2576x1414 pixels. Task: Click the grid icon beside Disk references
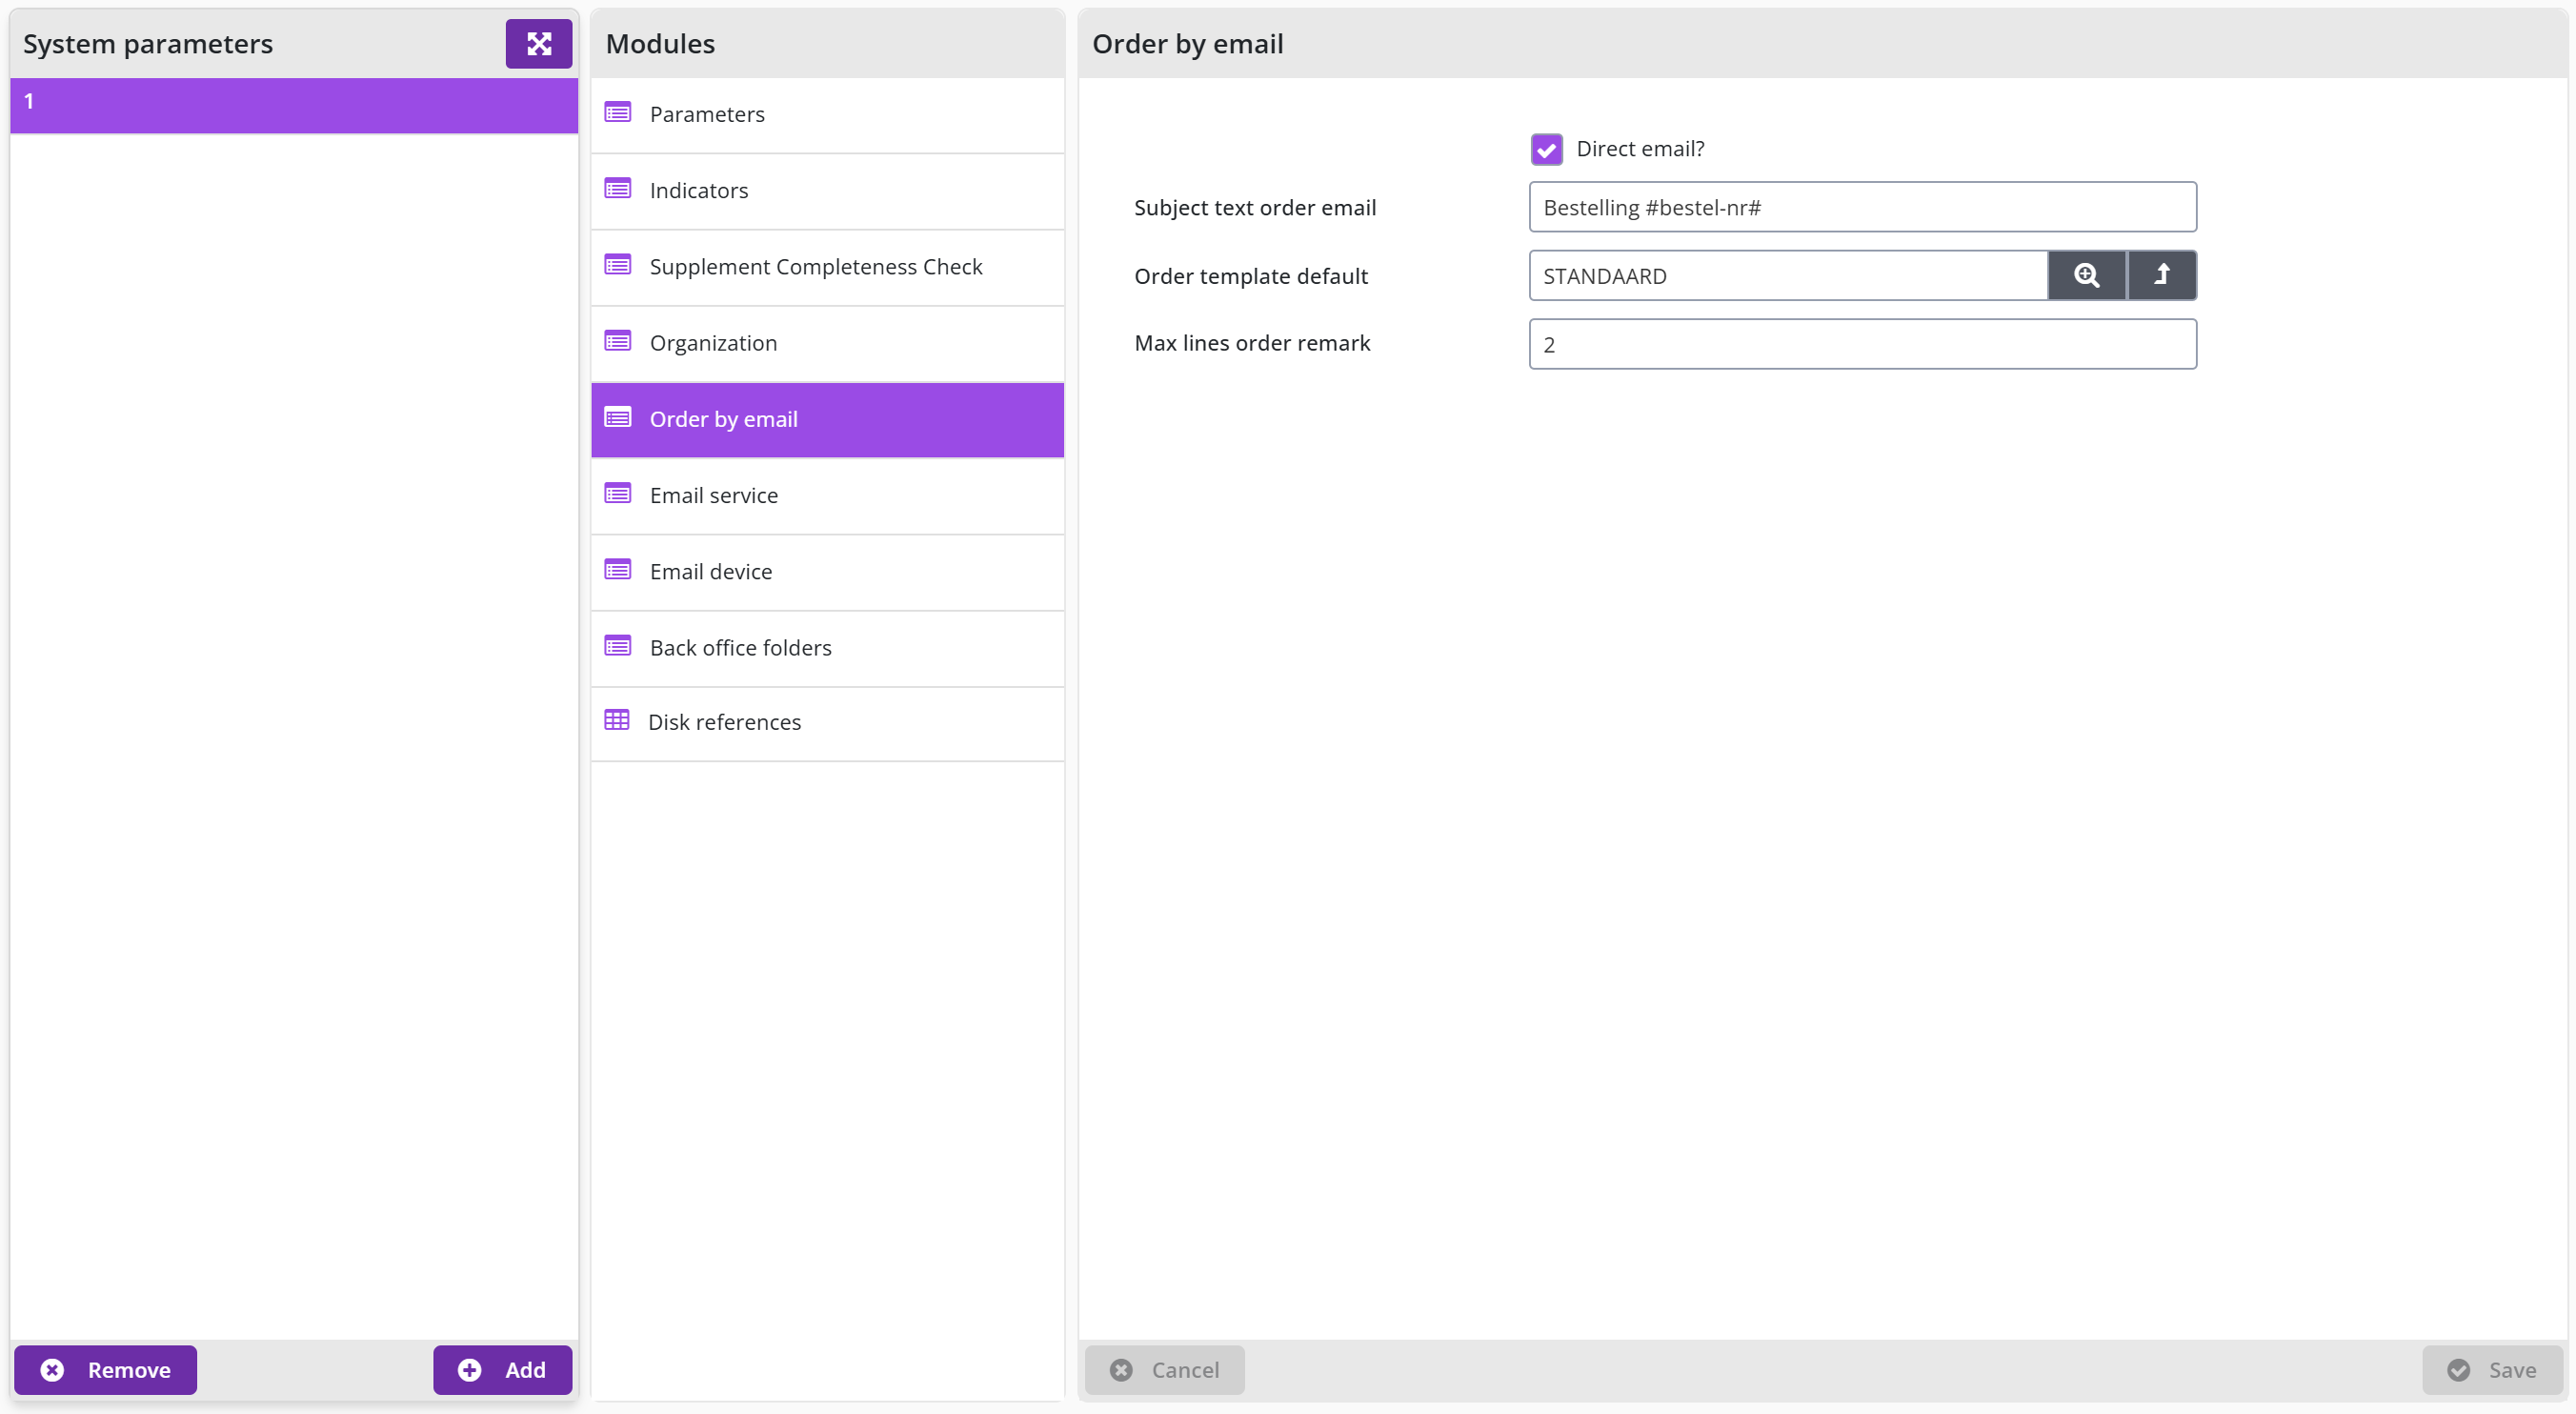(617, 720)
